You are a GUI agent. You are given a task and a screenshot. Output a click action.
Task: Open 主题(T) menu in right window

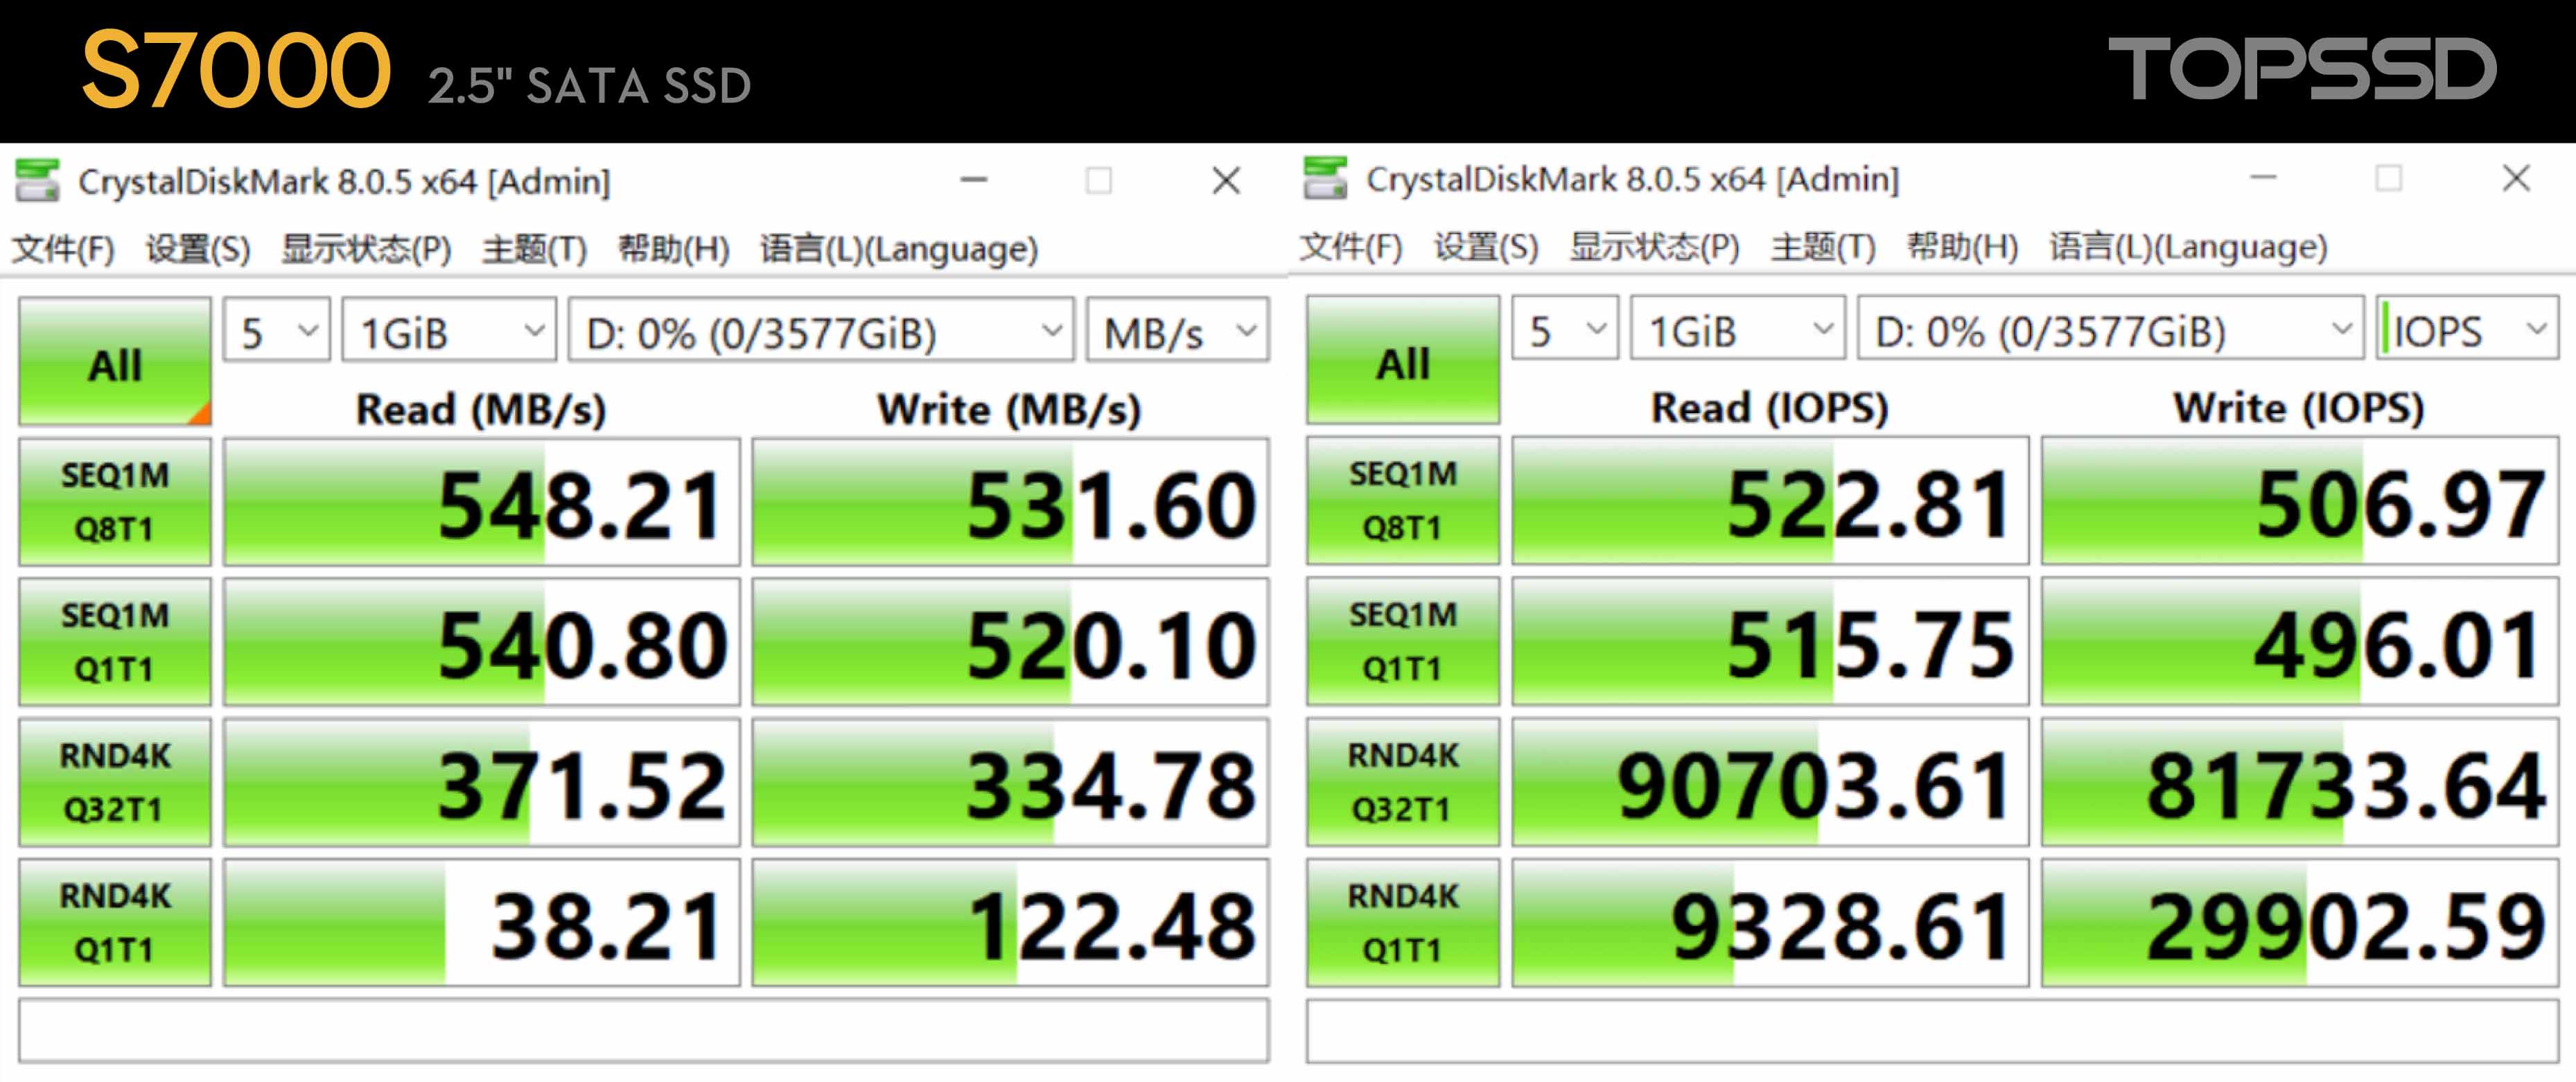1822,246
